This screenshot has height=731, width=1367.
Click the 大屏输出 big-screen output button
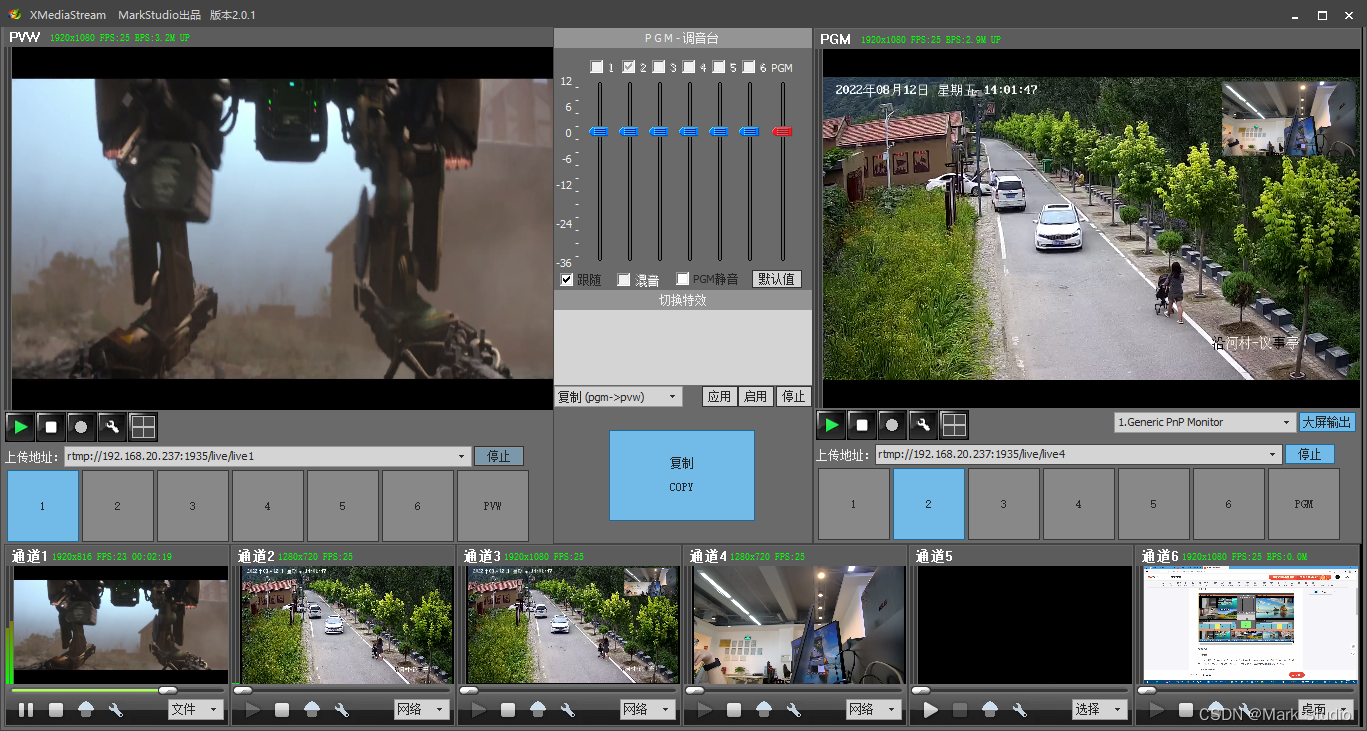click(1327, 422)
